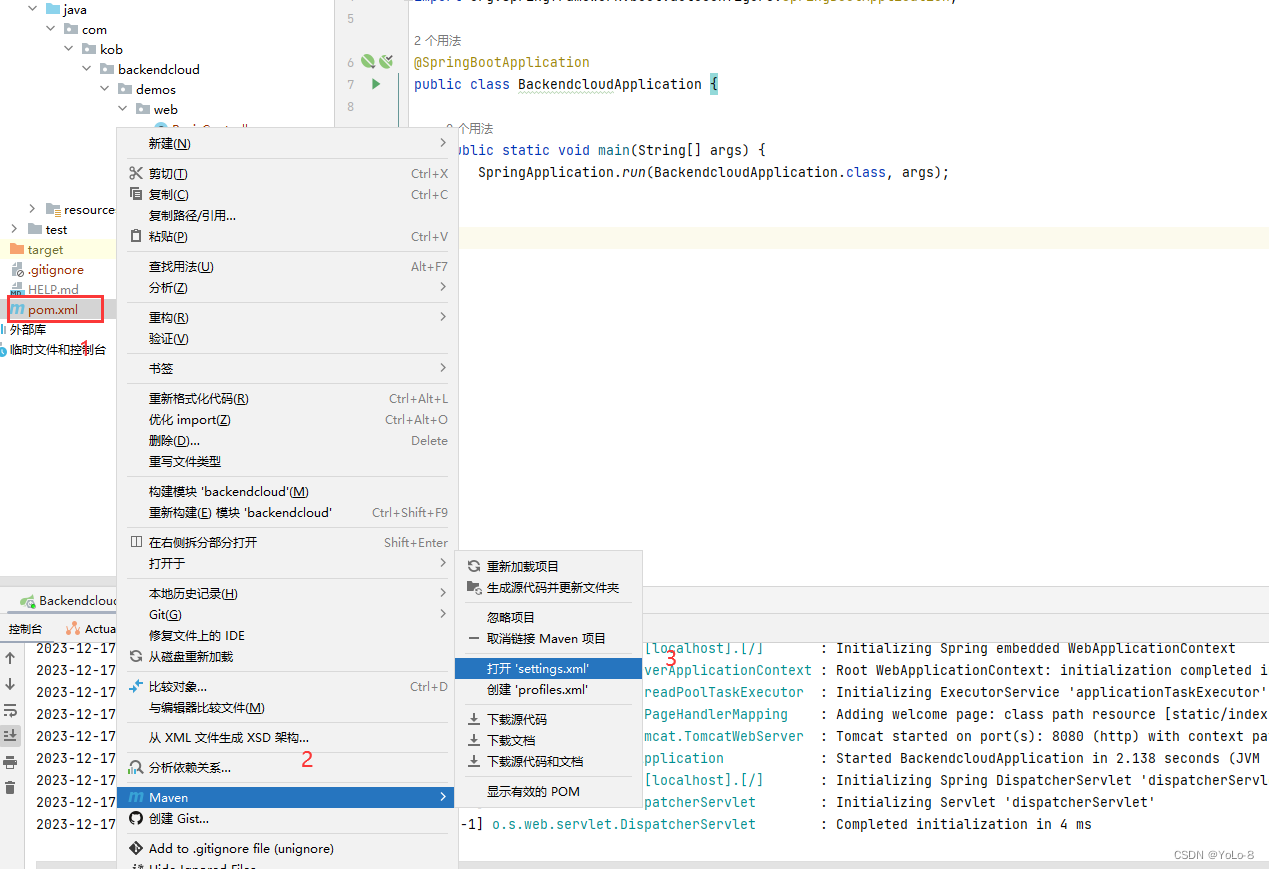Toggle scroll-to-end button in console toolbar
The width and height of the screenshot is (1269, 869).
pyautogui.click(x=10, y=736)
